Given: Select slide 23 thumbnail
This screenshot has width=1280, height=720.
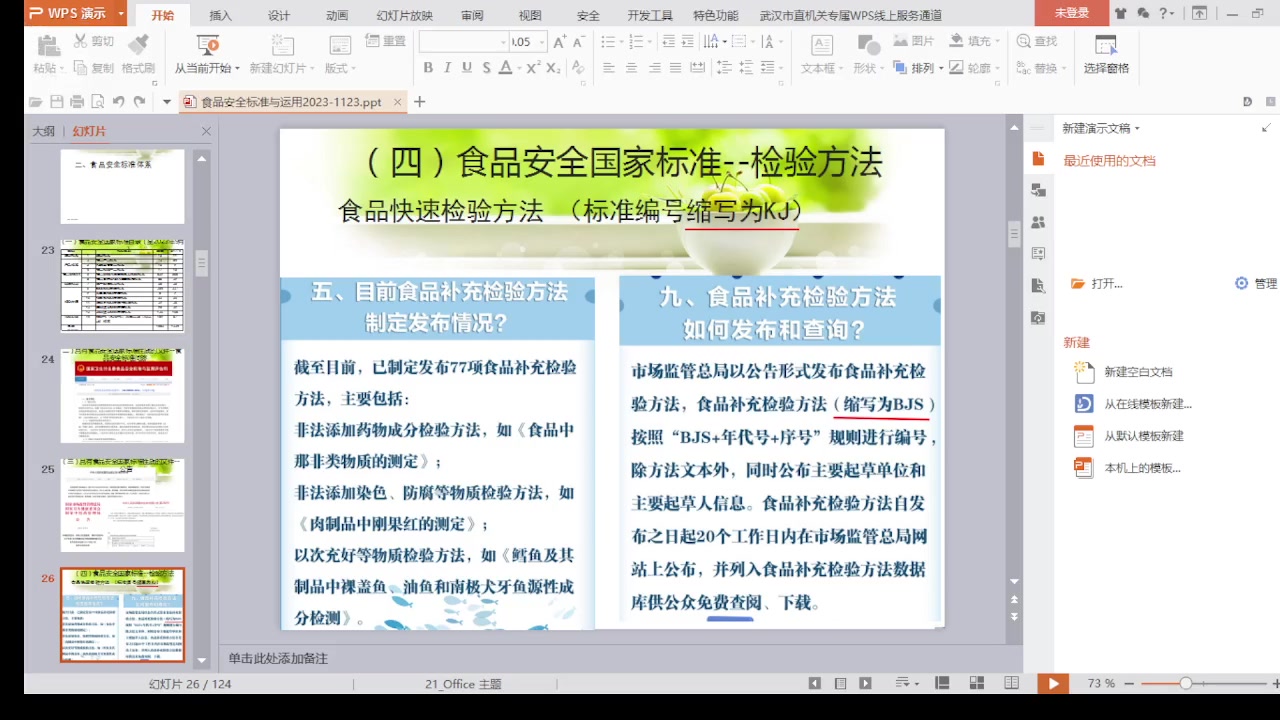Looking at the screenshot, I should pyautogui.click(x=122, y=285).
